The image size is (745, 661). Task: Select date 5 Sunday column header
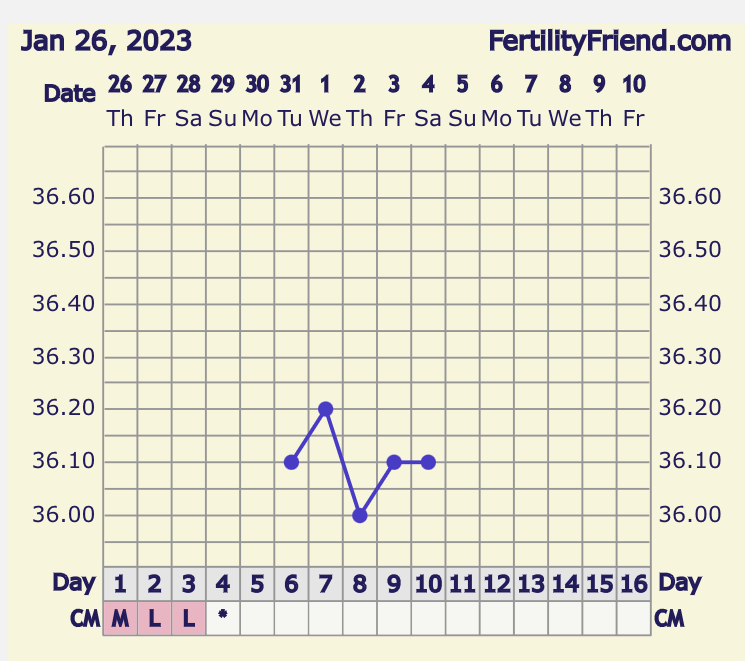[x=462, y=100]
